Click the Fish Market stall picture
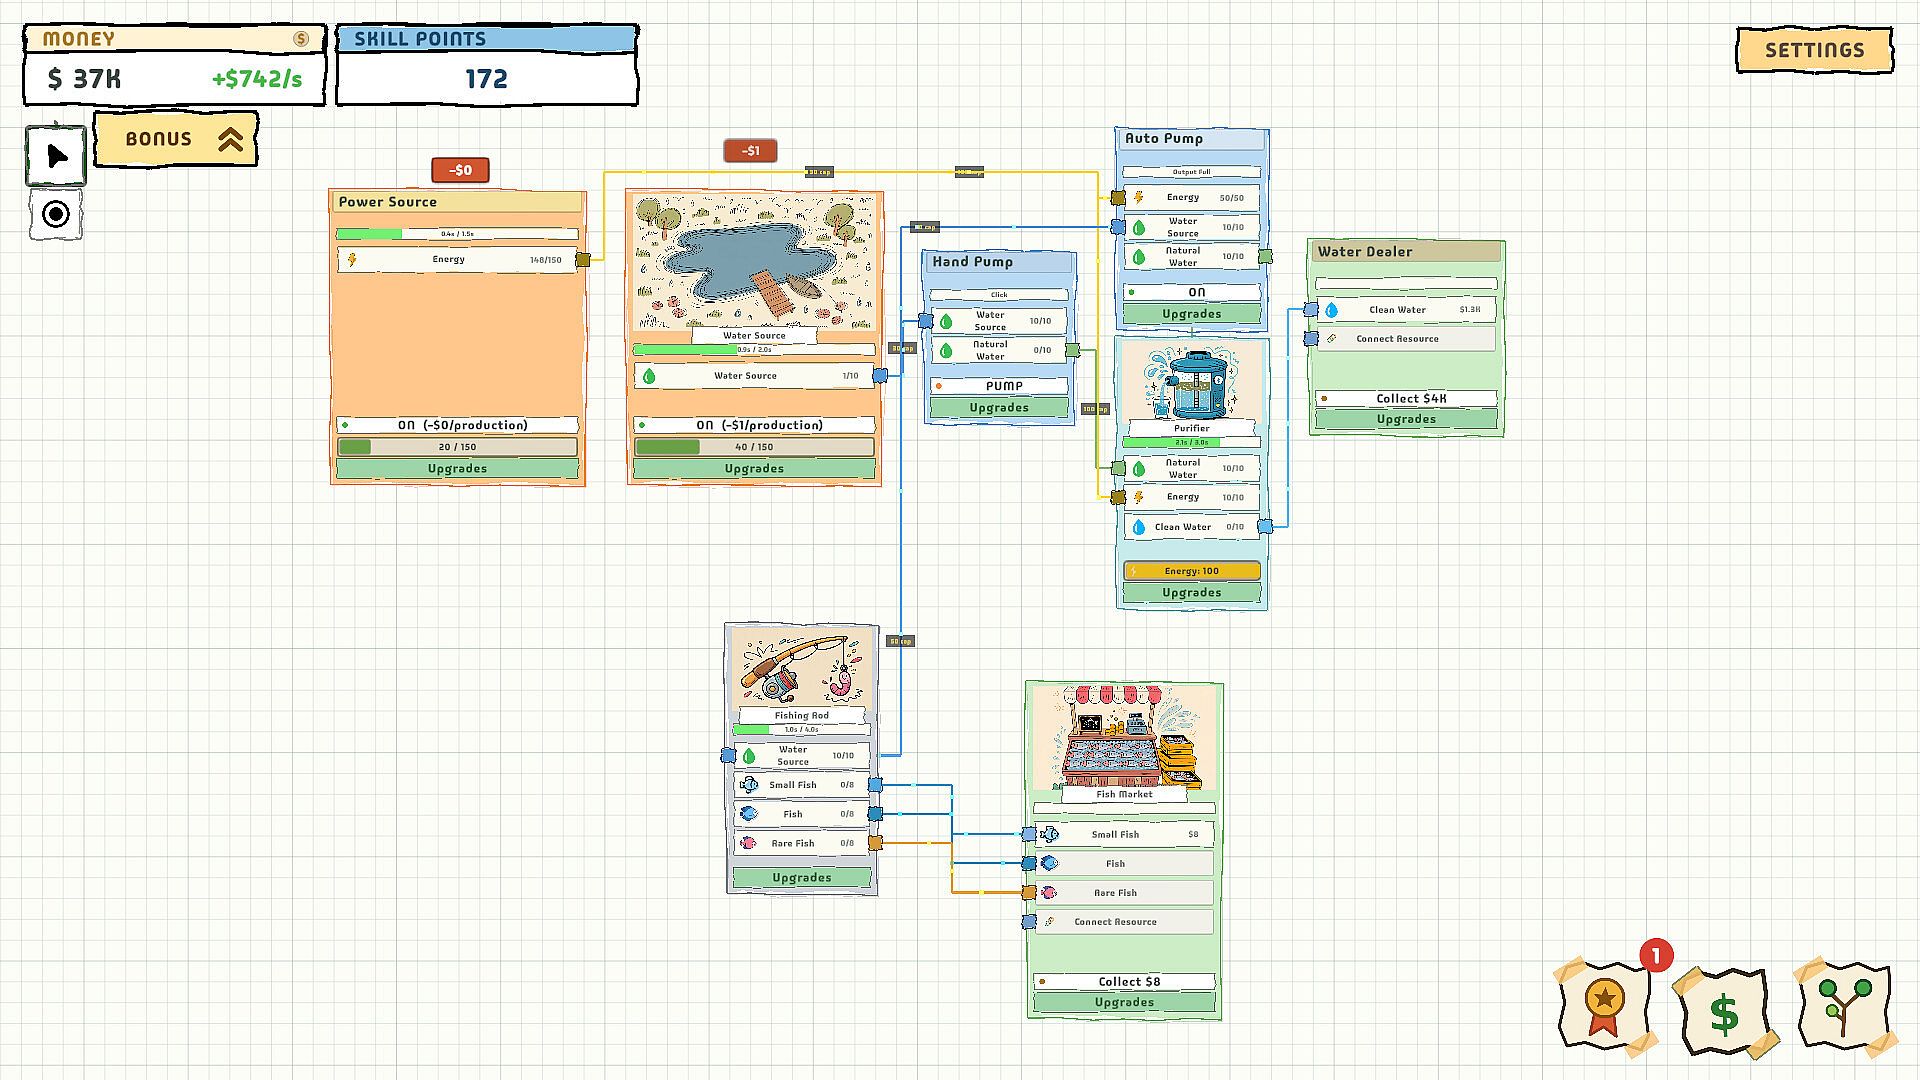The height and width of the screenshot is (1080, 1920). [1124, 737]
